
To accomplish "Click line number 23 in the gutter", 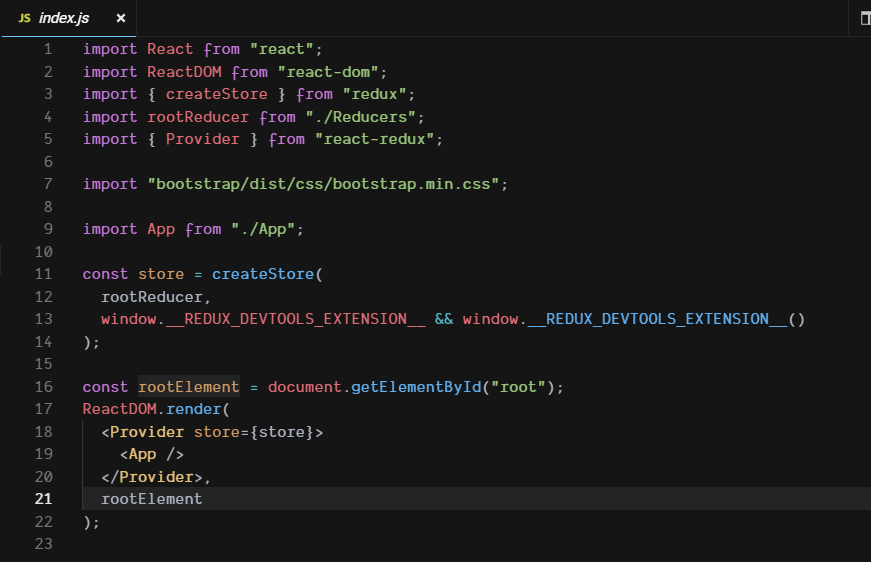I will click(x=44, y=544).
